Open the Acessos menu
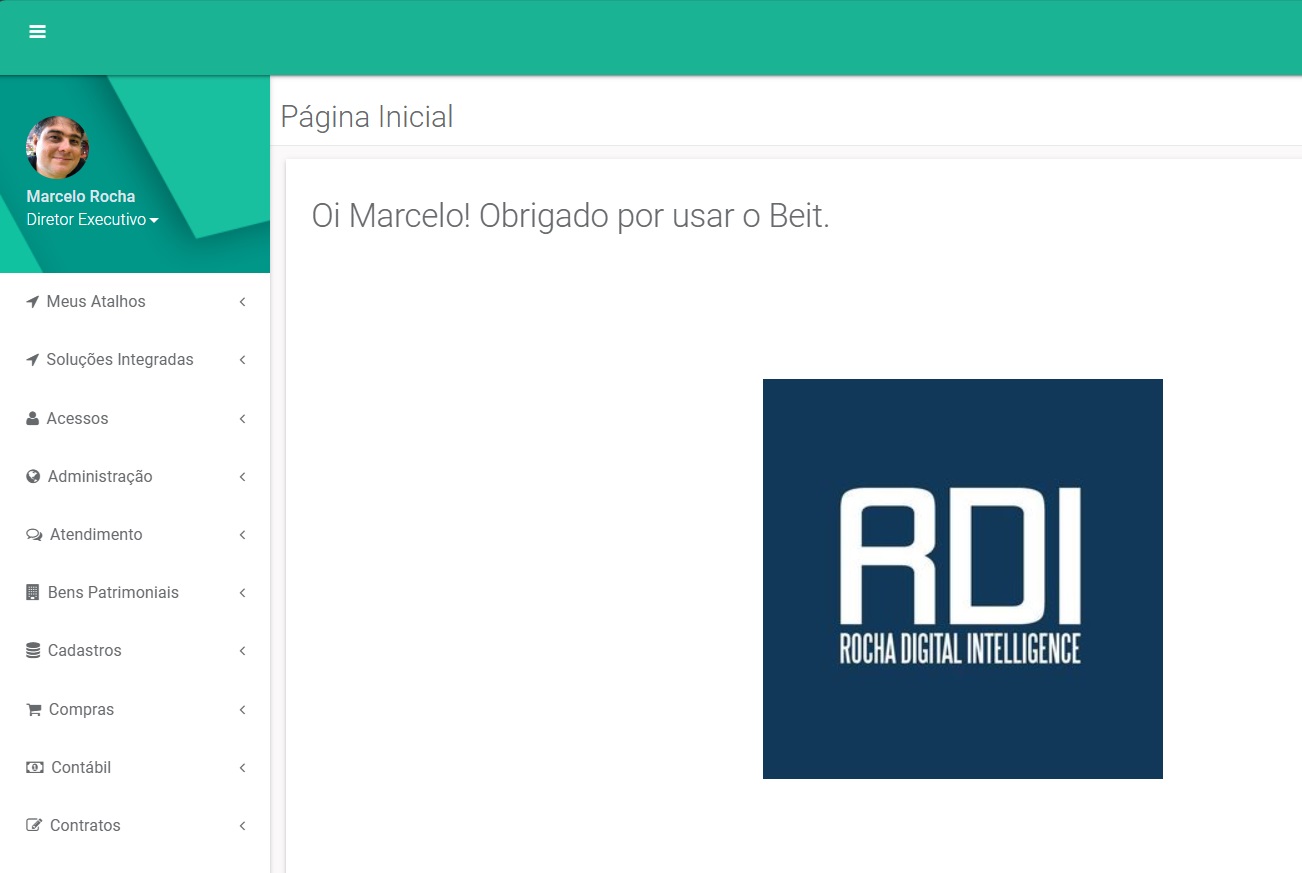1302x873 pixels. pyautogui.click(x=135, y=418)
